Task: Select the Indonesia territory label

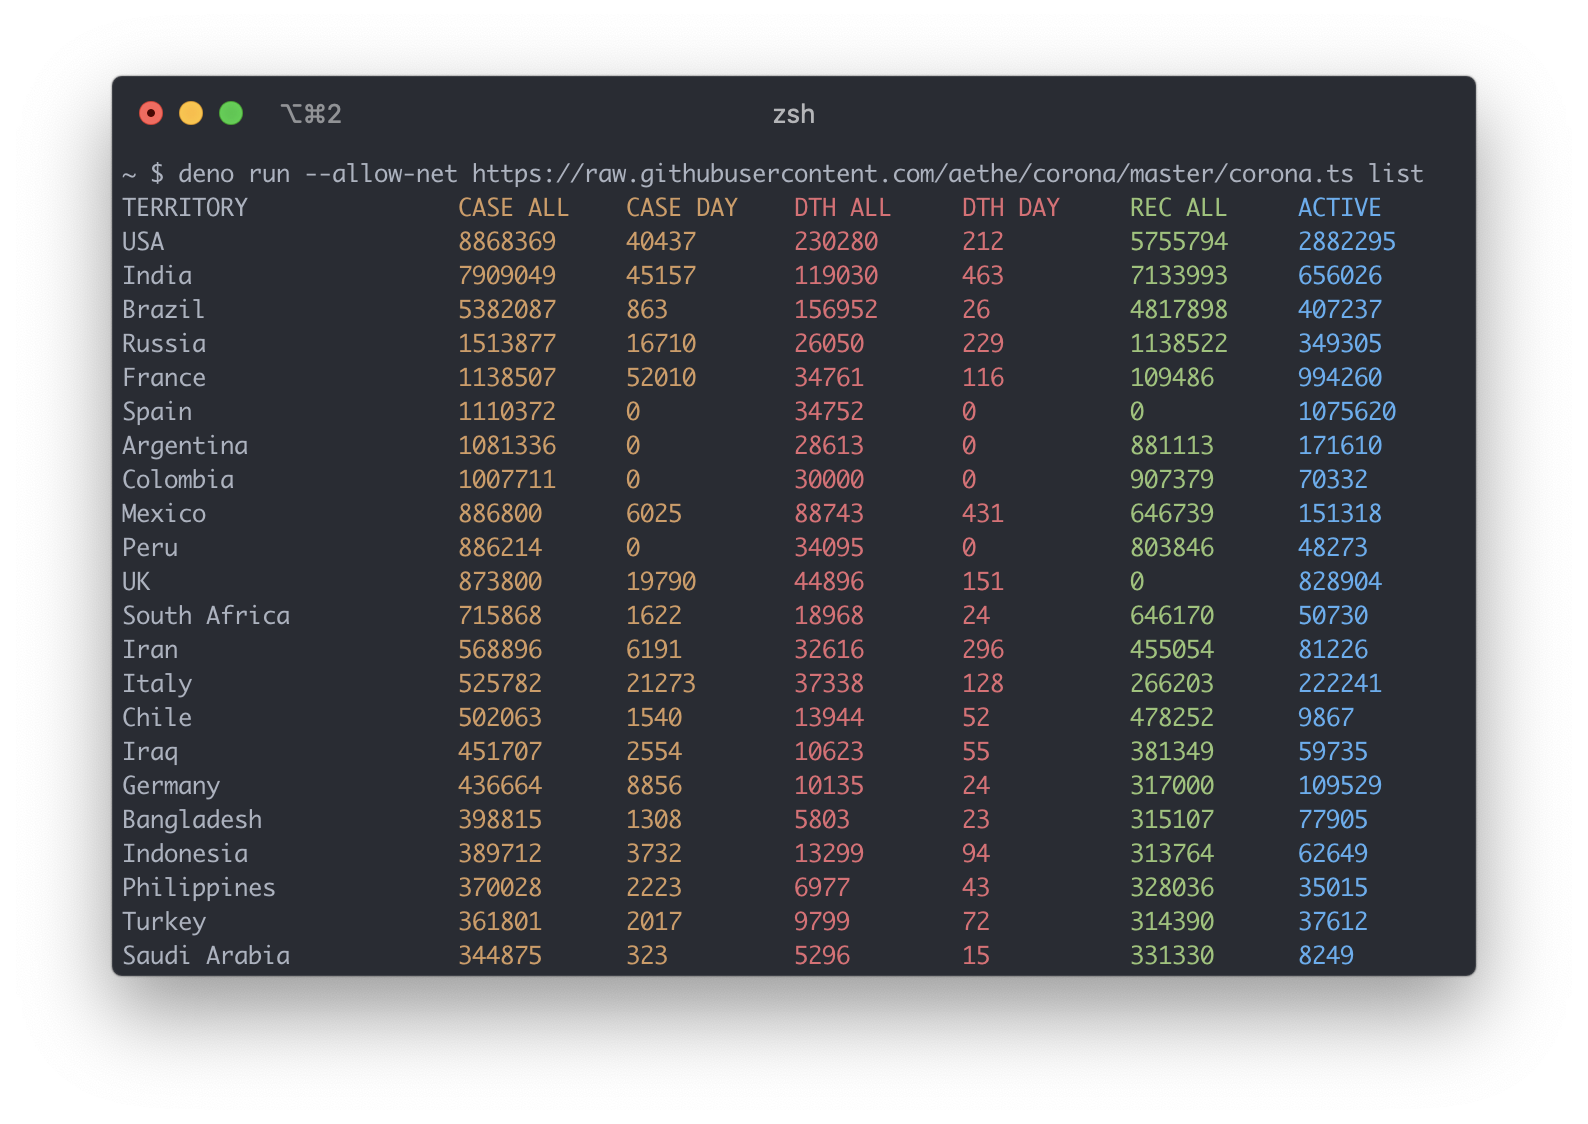Action: [x=185, y=854]
